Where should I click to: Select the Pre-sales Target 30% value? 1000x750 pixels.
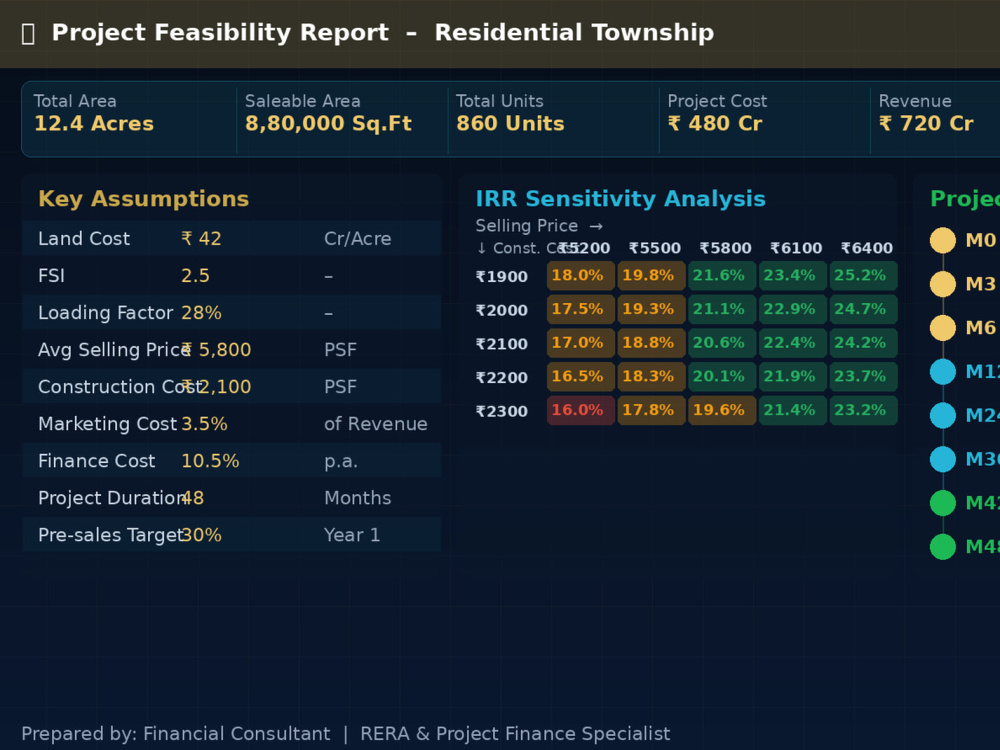[x=202, y=534]
